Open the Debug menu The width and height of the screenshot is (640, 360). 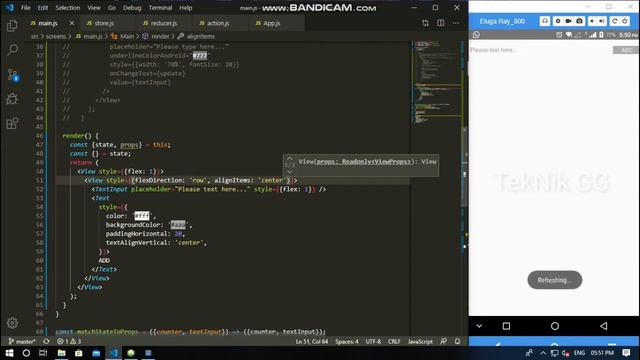(x=132, y=8)
